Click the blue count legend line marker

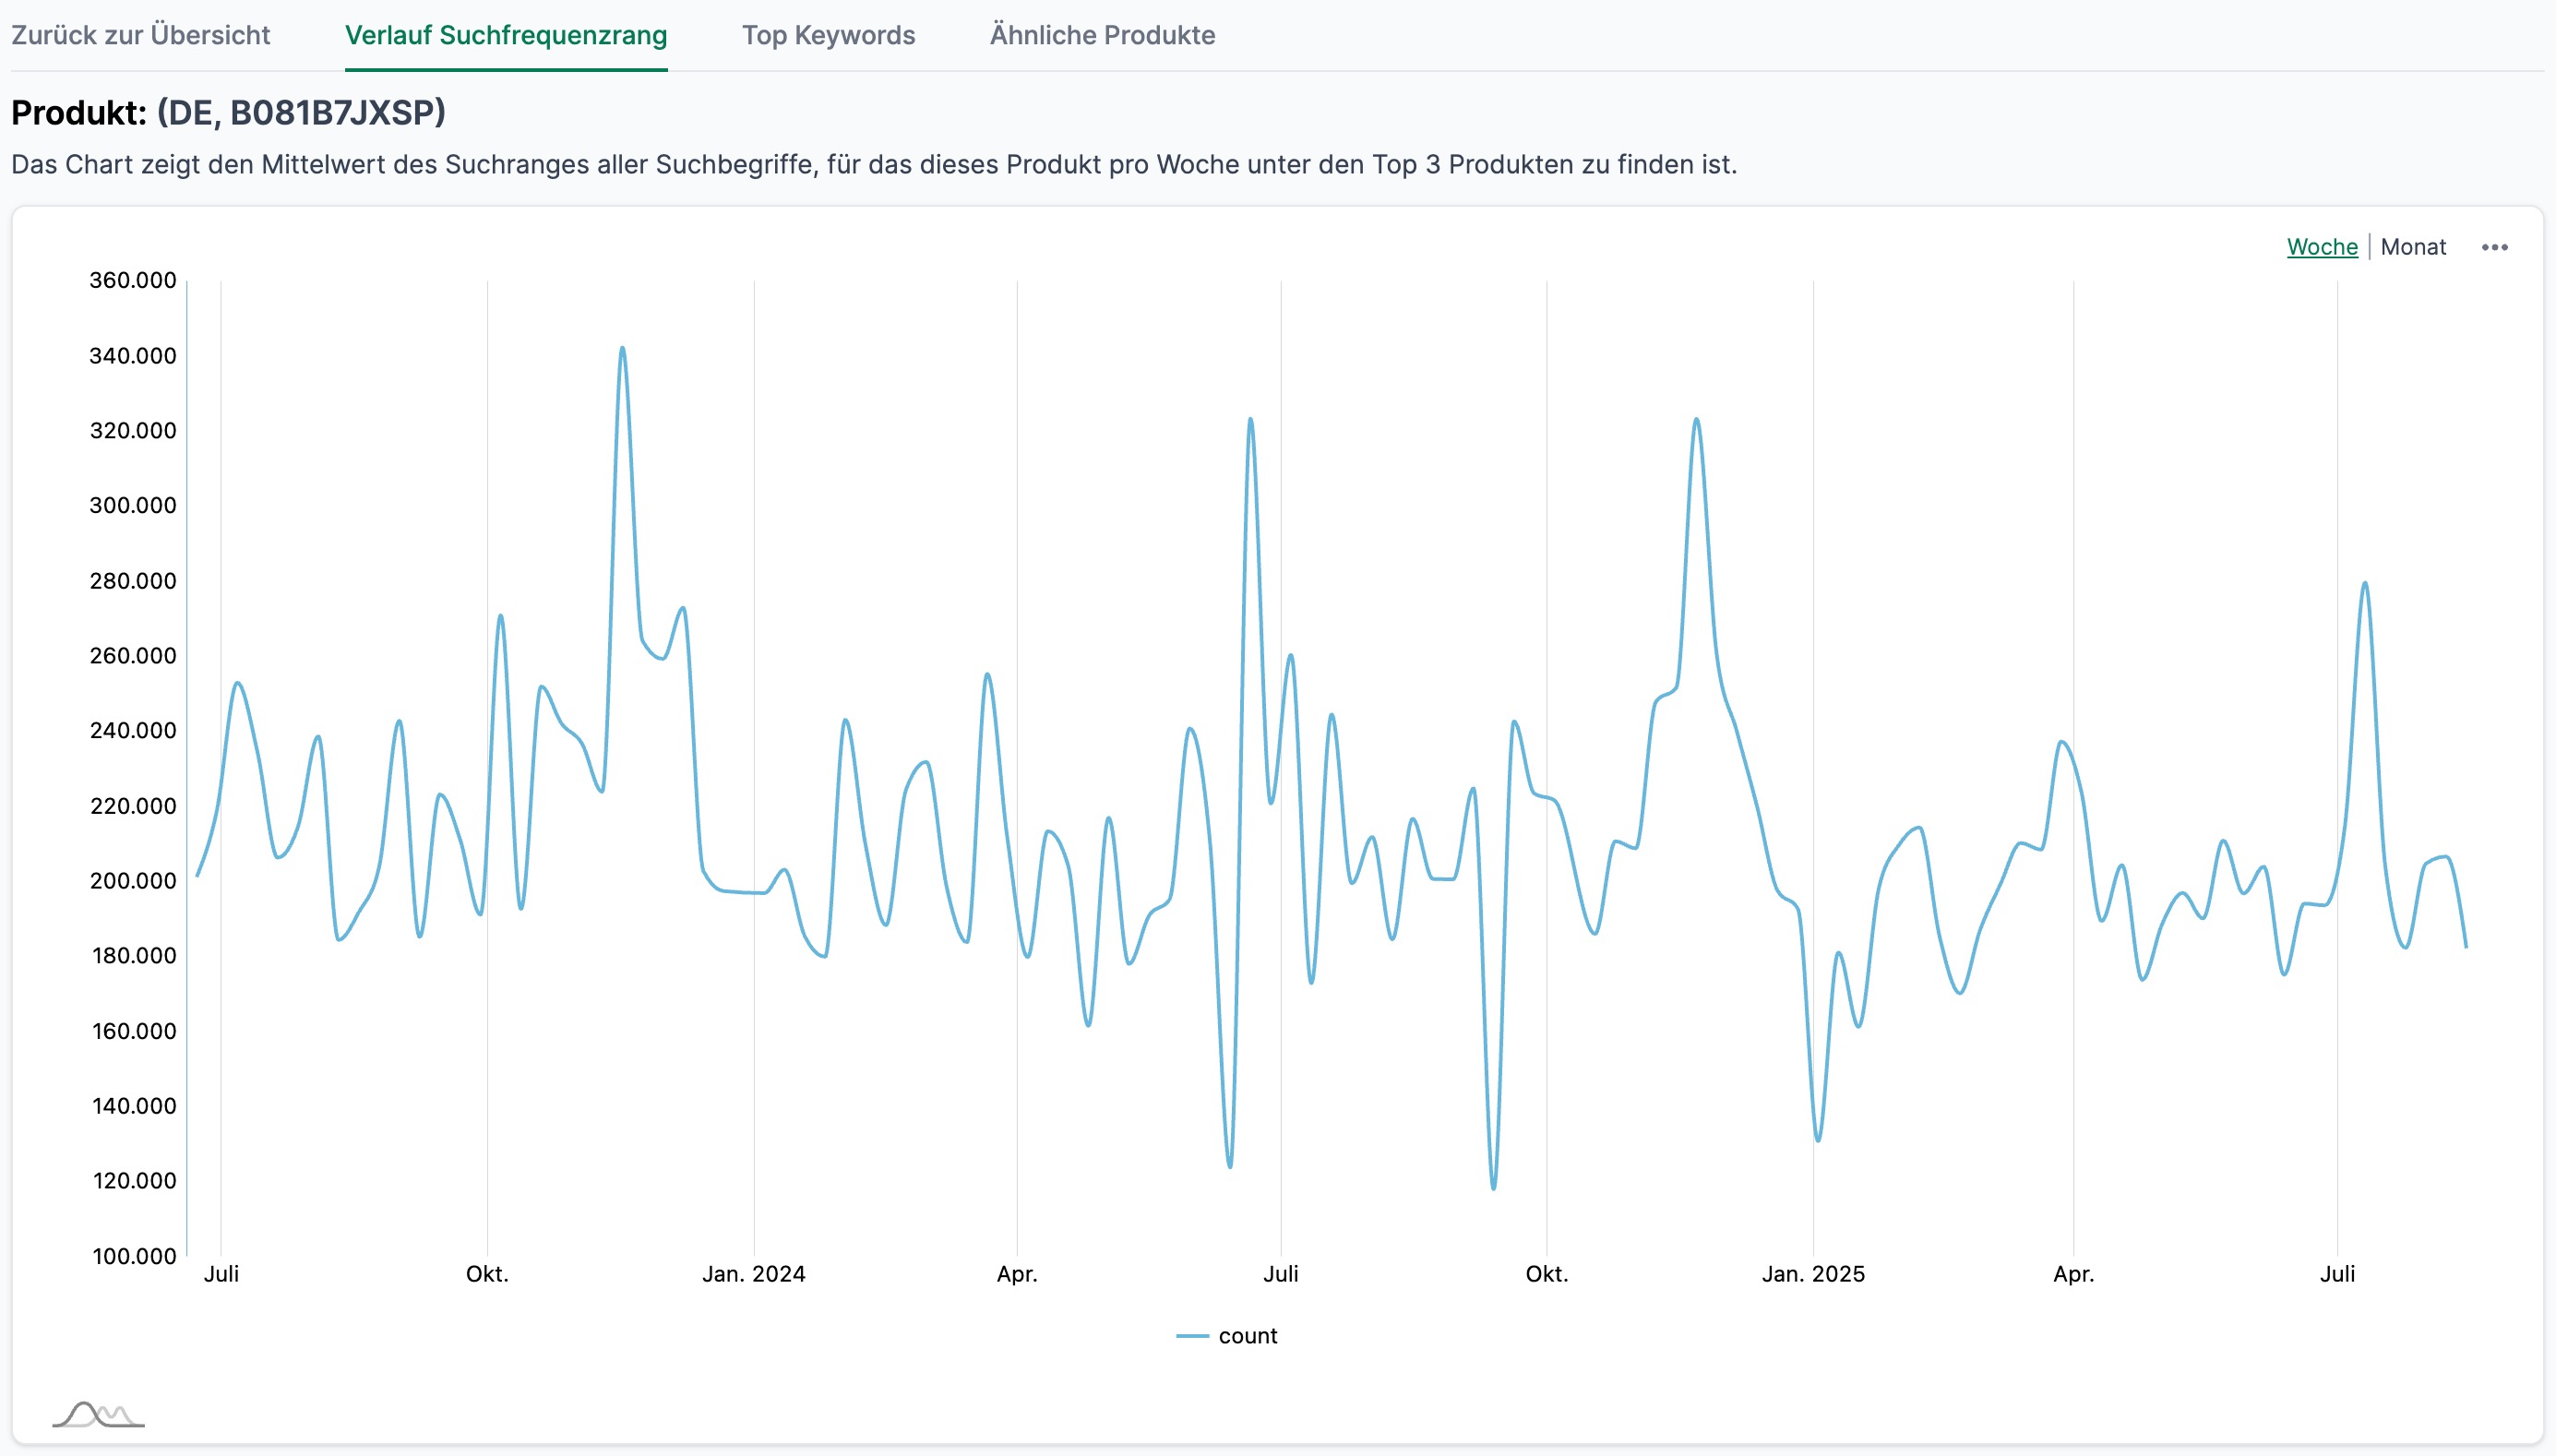(x=1192, y=1336)
